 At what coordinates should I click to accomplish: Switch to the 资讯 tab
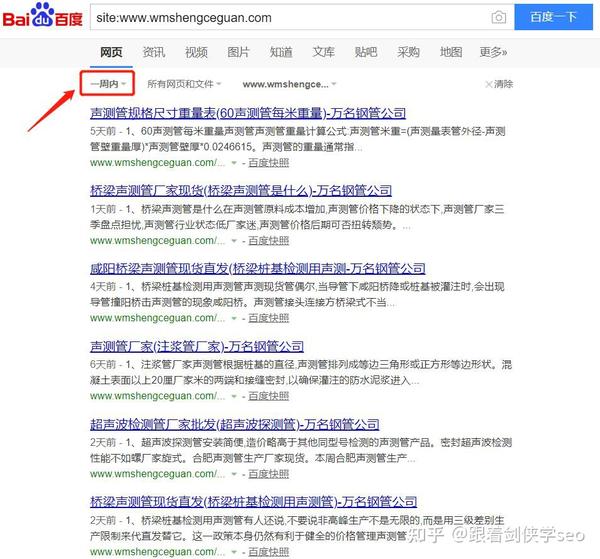(x=154, y=52)
